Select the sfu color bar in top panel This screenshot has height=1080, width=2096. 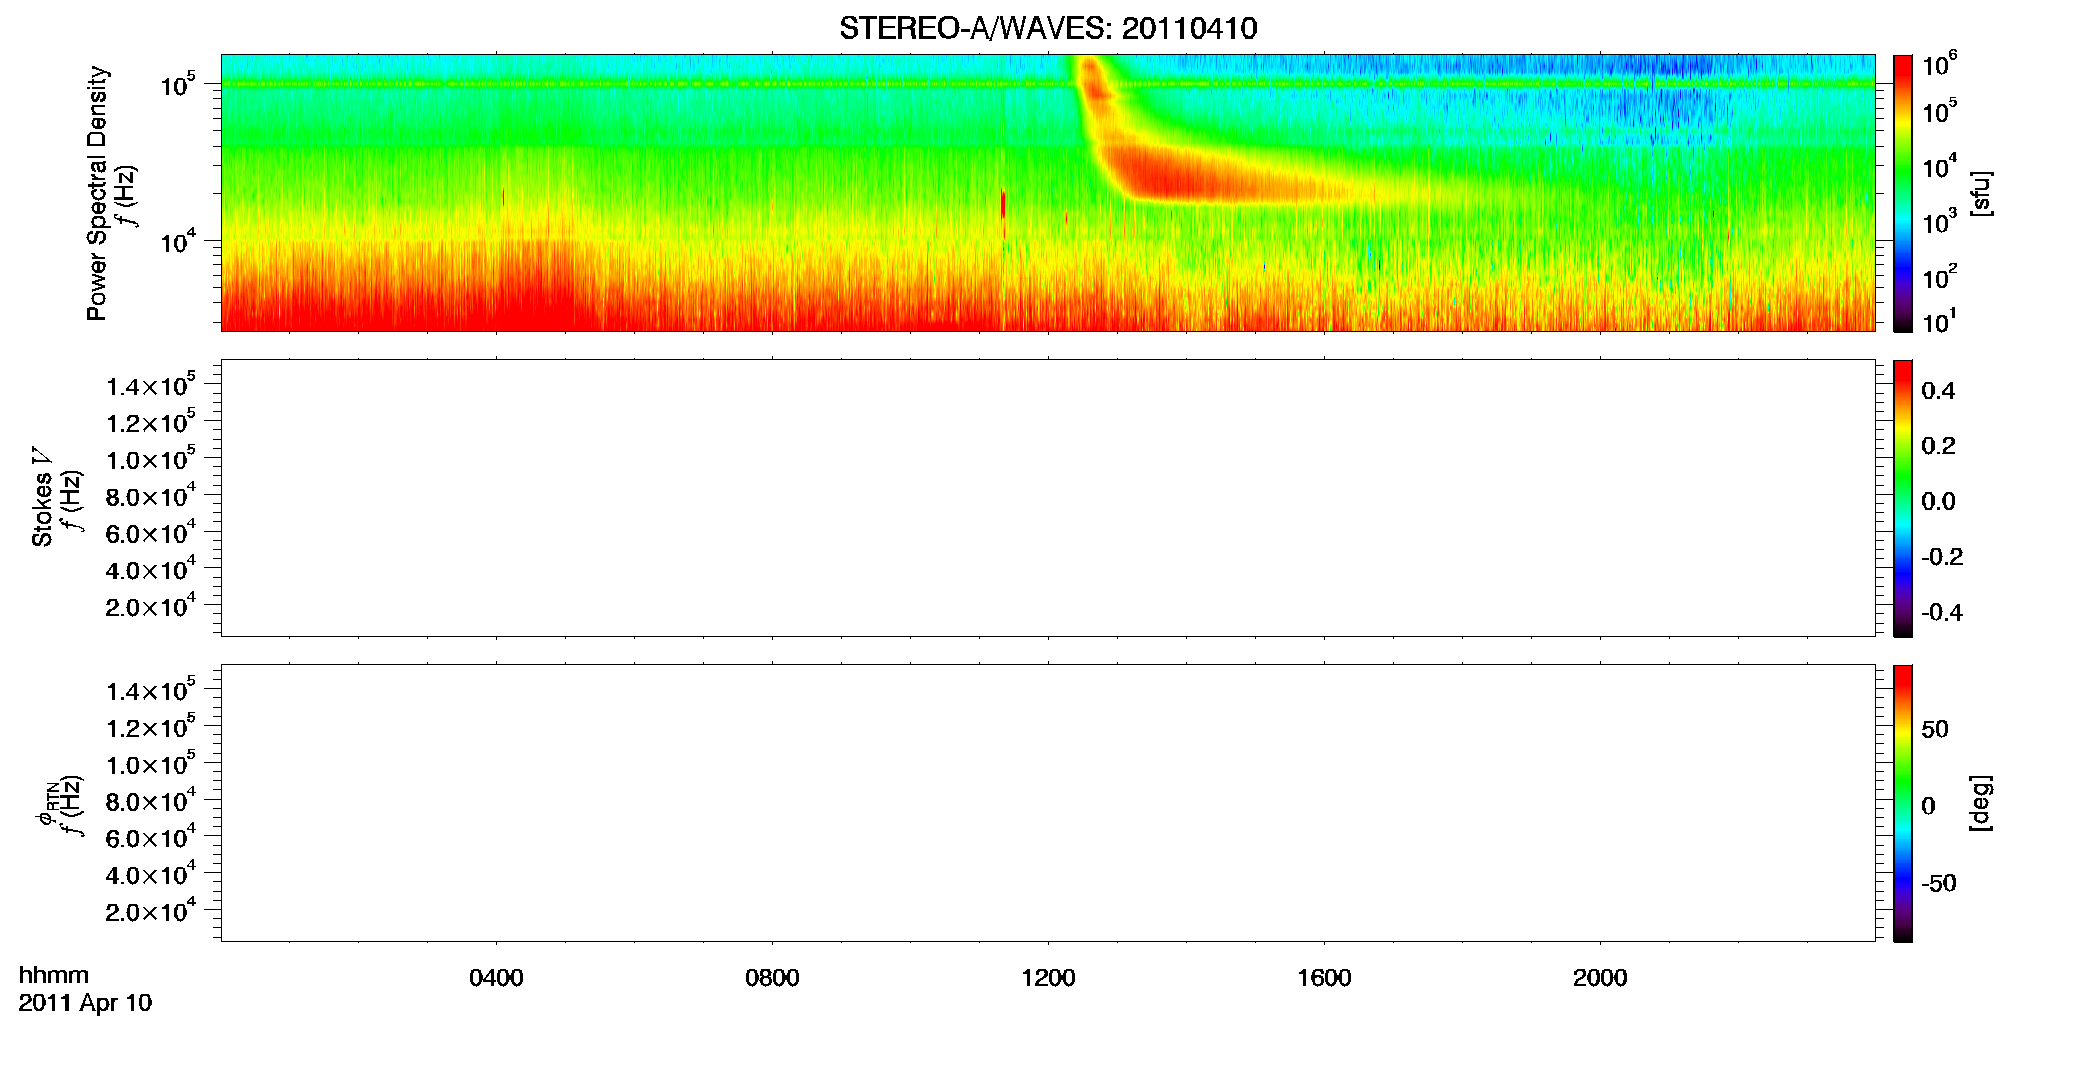tap(1903, 193)
